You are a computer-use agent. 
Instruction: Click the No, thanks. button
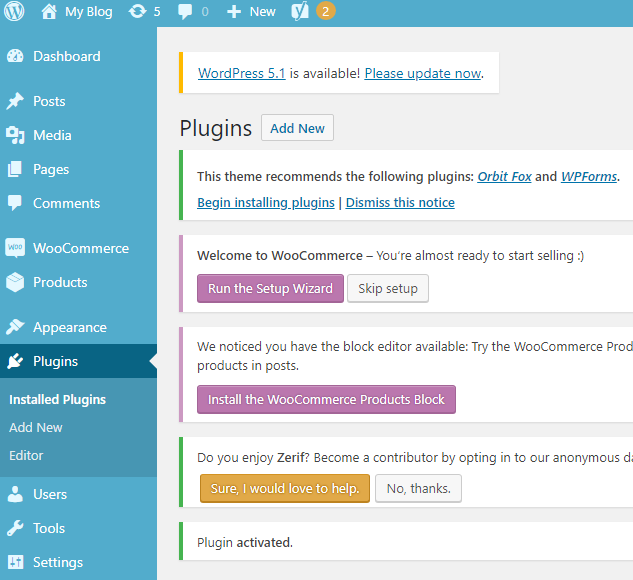(x=418, y=488)
